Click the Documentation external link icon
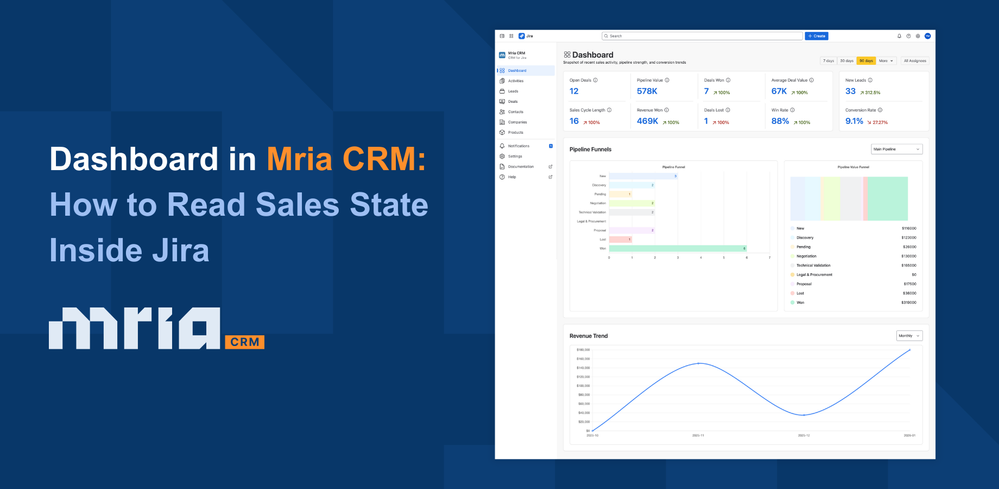 click(x=550, y=166)
